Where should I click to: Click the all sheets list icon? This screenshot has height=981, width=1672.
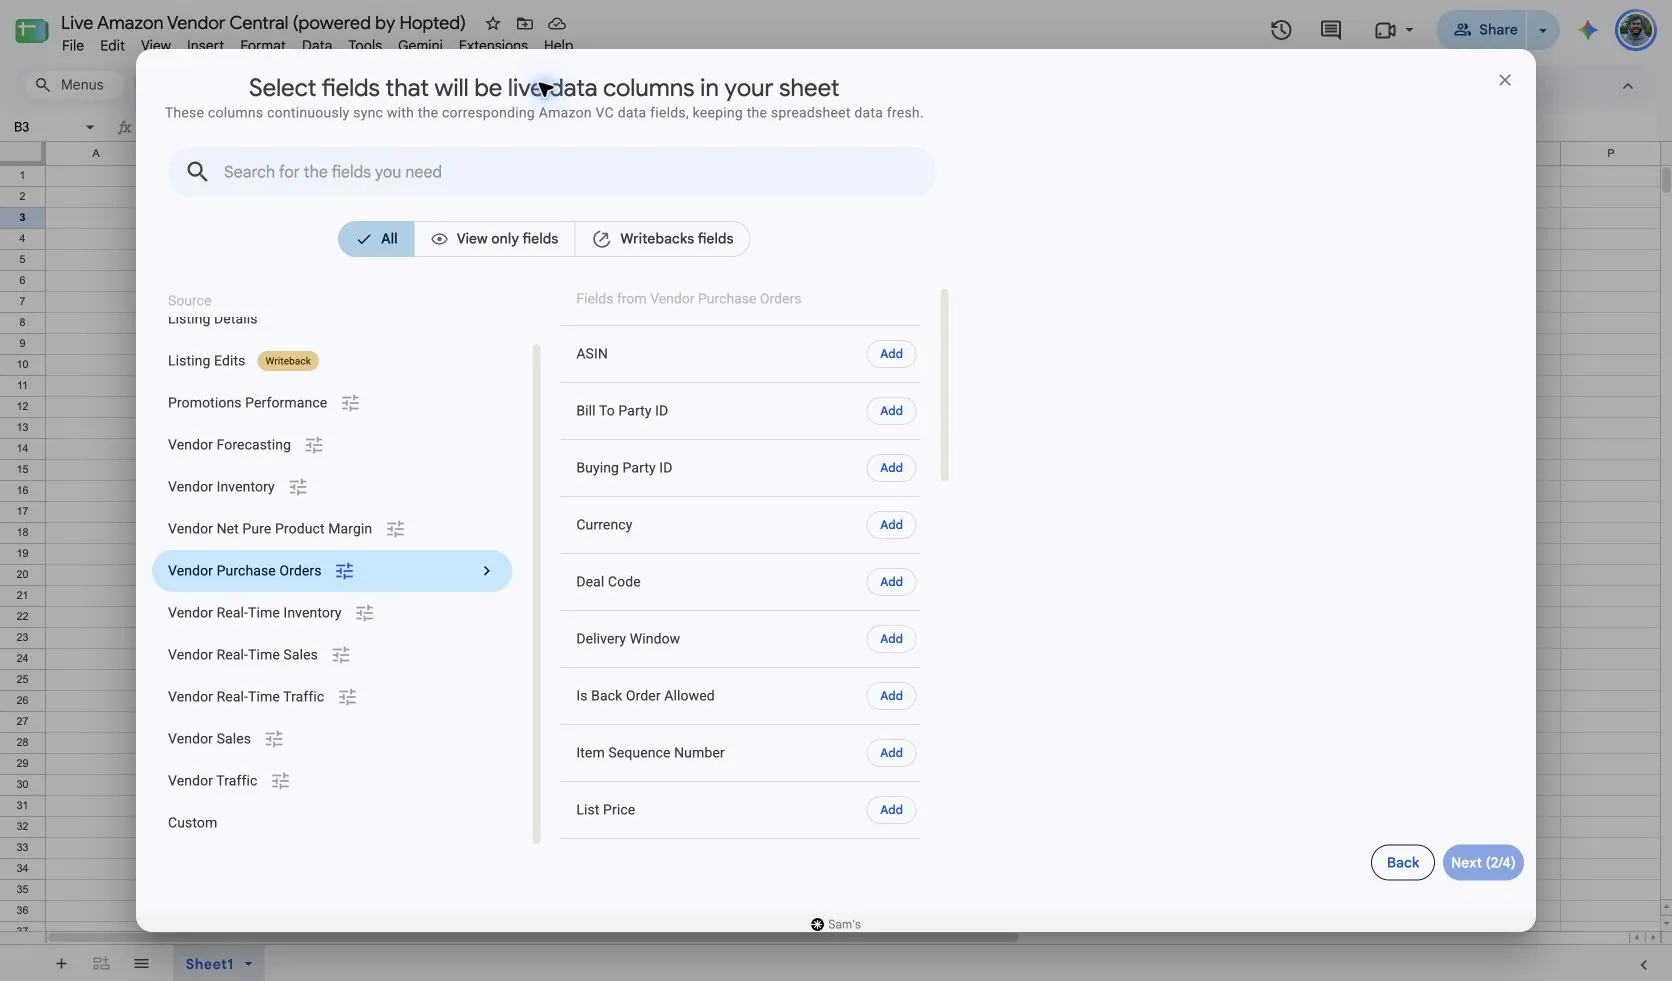(141, 964)
